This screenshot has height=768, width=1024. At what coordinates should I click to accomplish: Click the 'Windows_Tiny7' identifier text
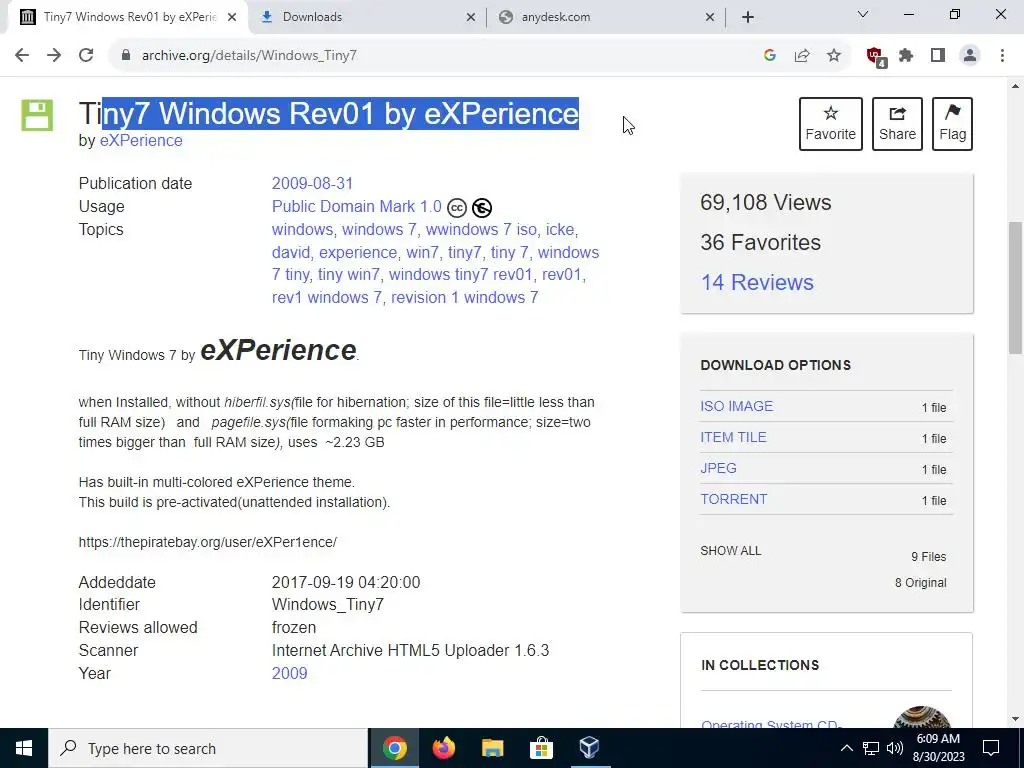(328, 605)
